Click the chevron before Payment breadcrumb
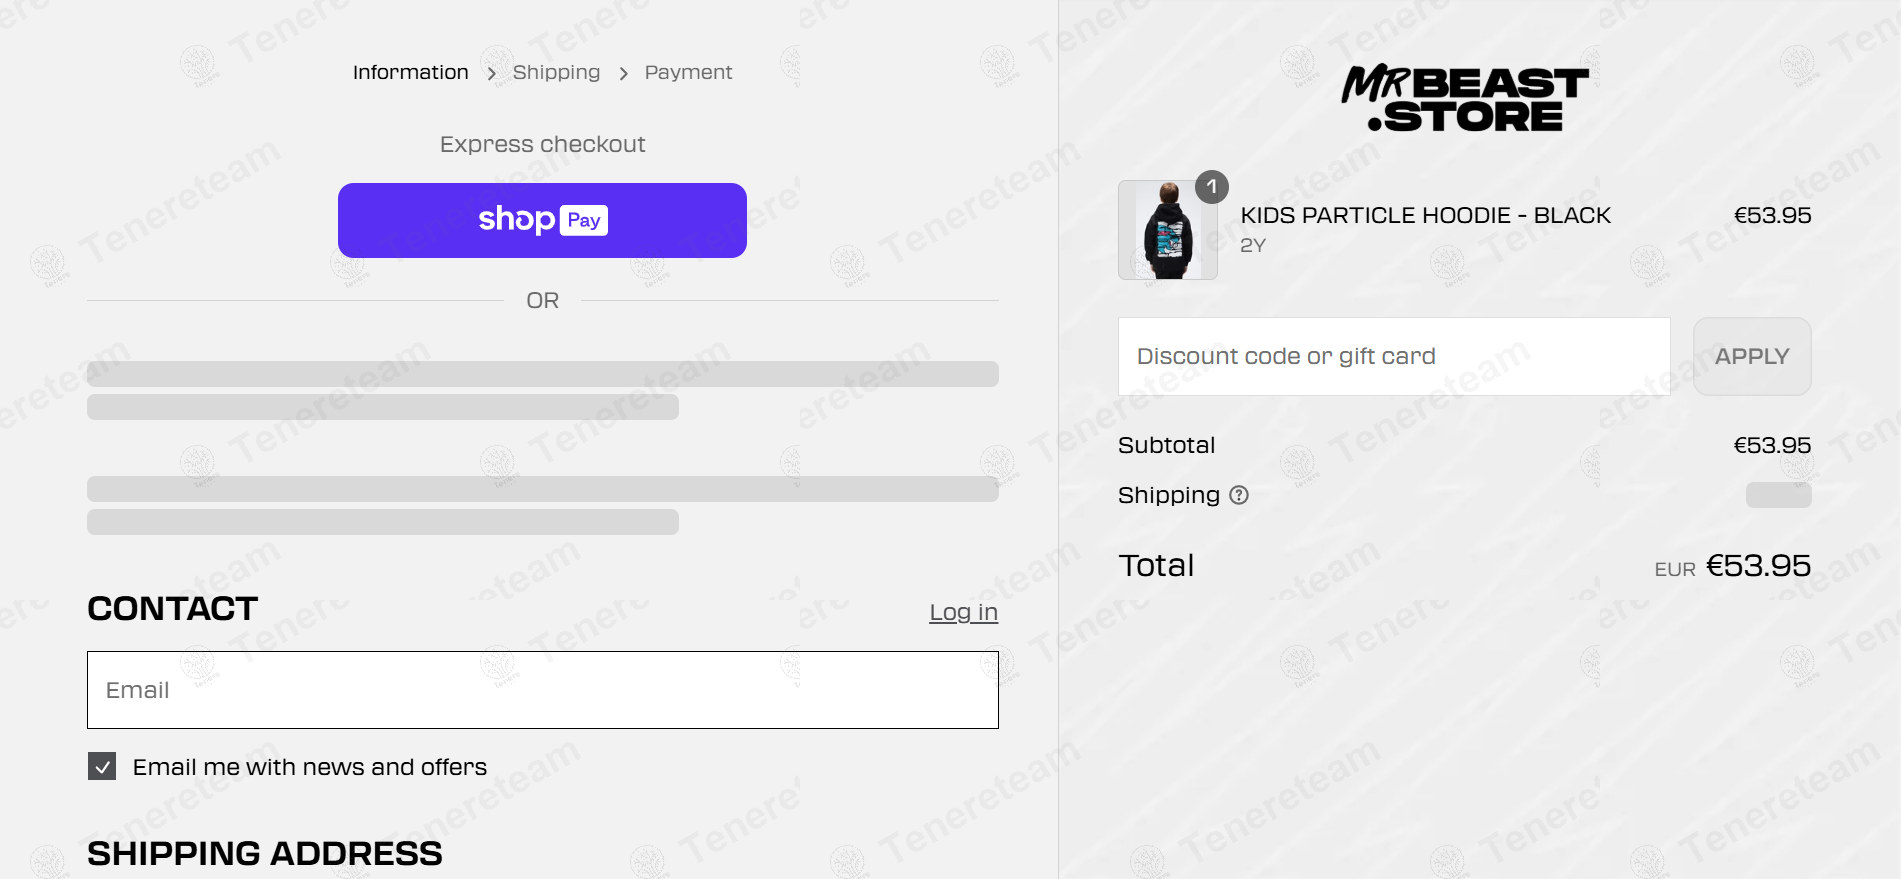Screen dimensions: 1901x879 623,74
